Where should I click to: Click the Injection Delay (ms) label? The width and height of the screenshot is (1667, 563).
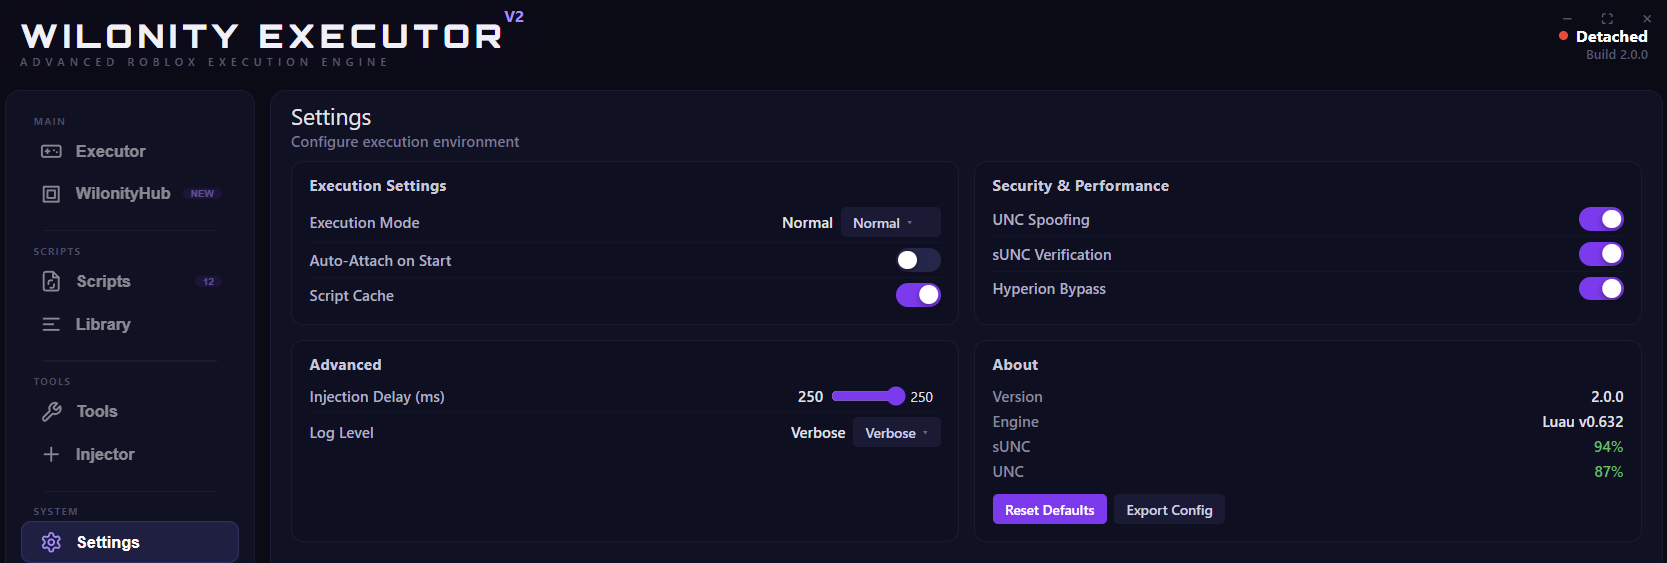377,397
